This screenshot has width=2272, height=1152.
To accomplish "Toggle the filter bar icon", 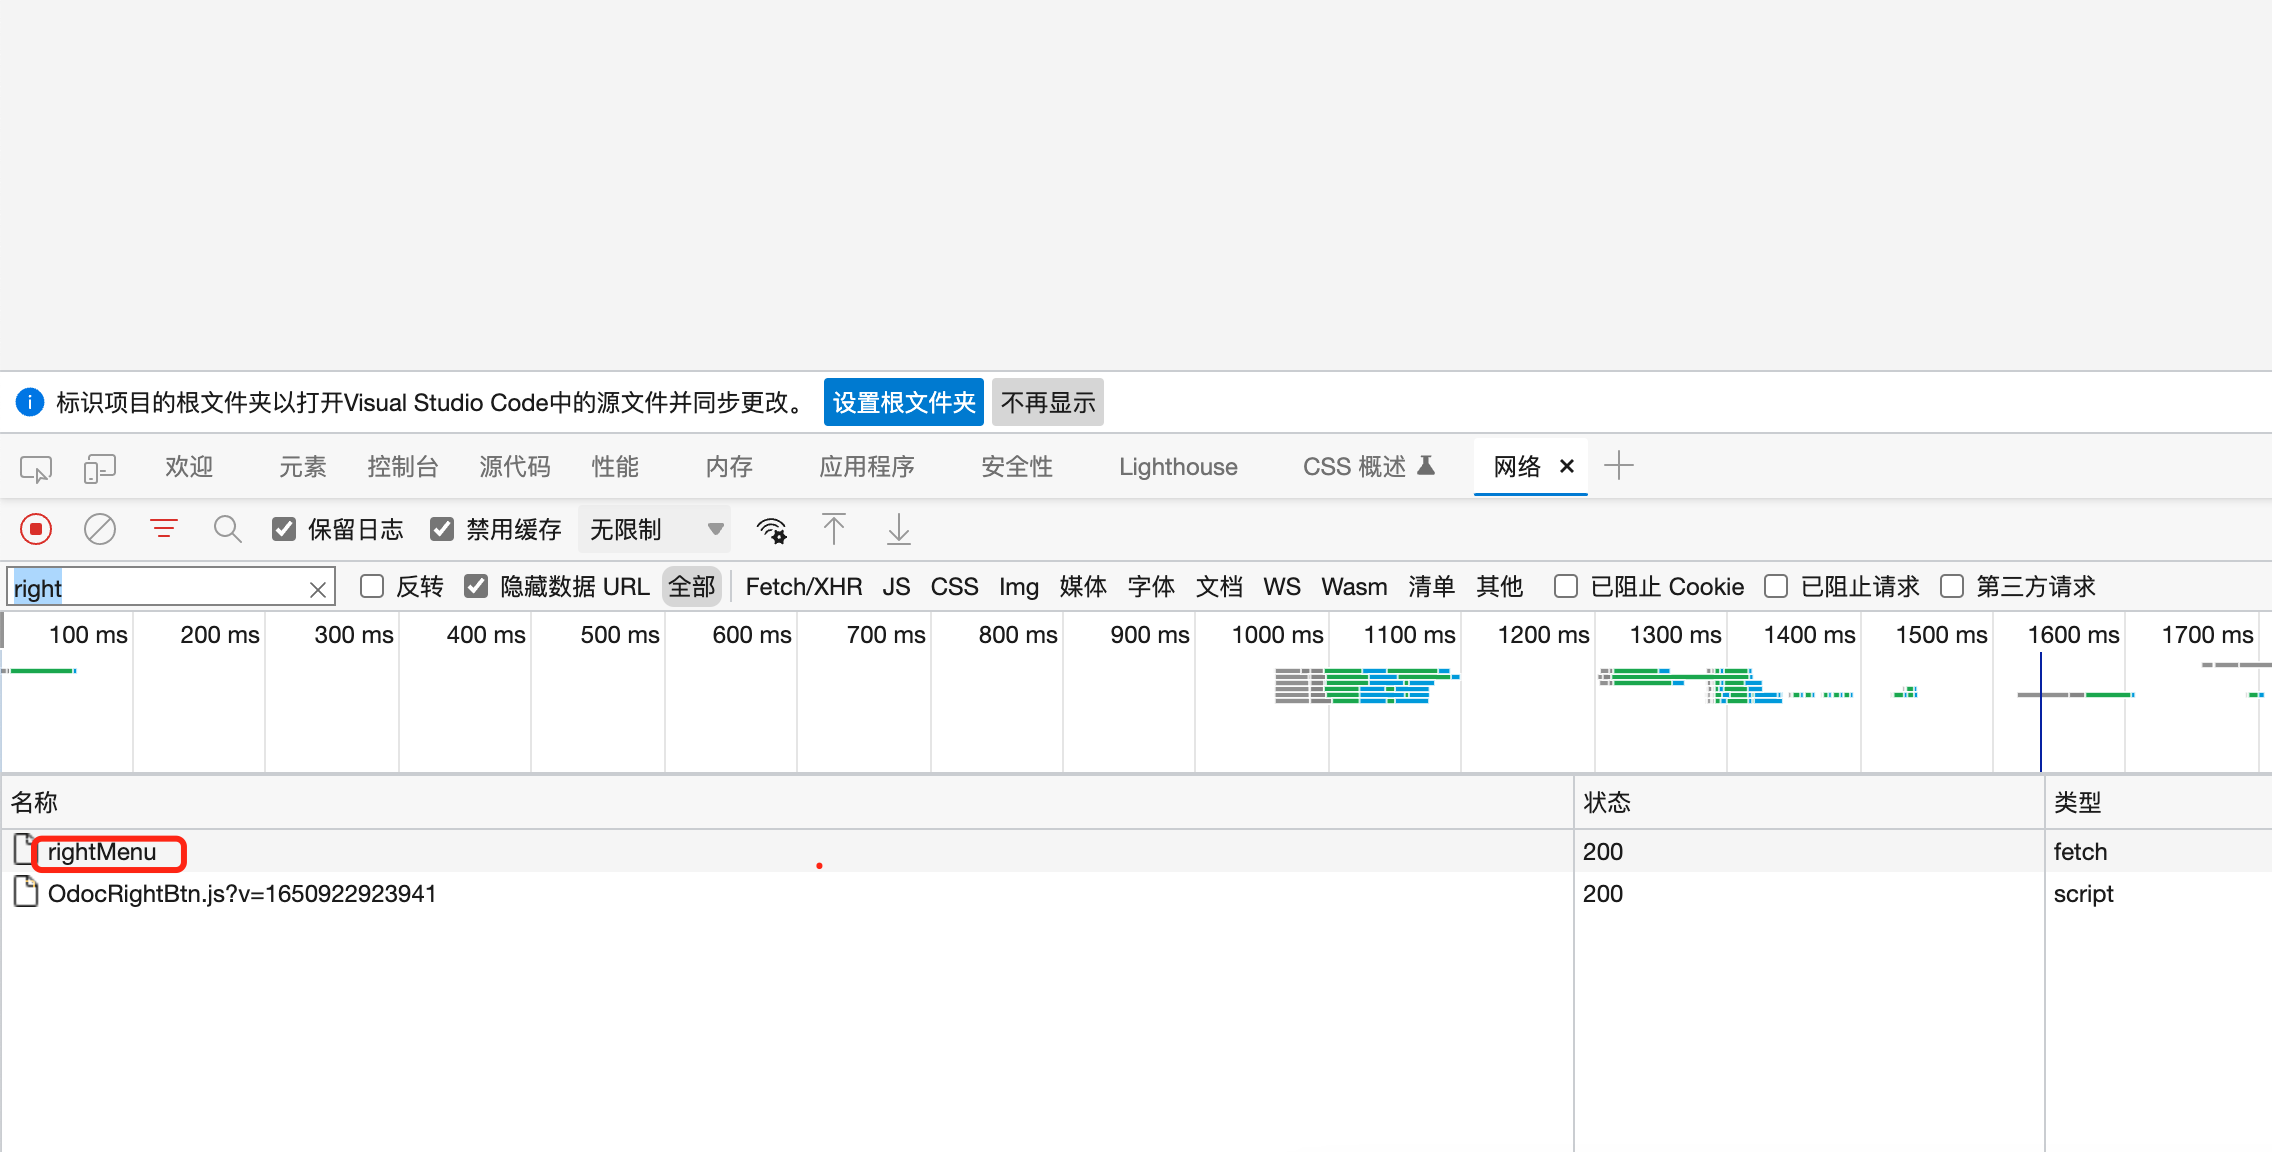I will 164,529.
